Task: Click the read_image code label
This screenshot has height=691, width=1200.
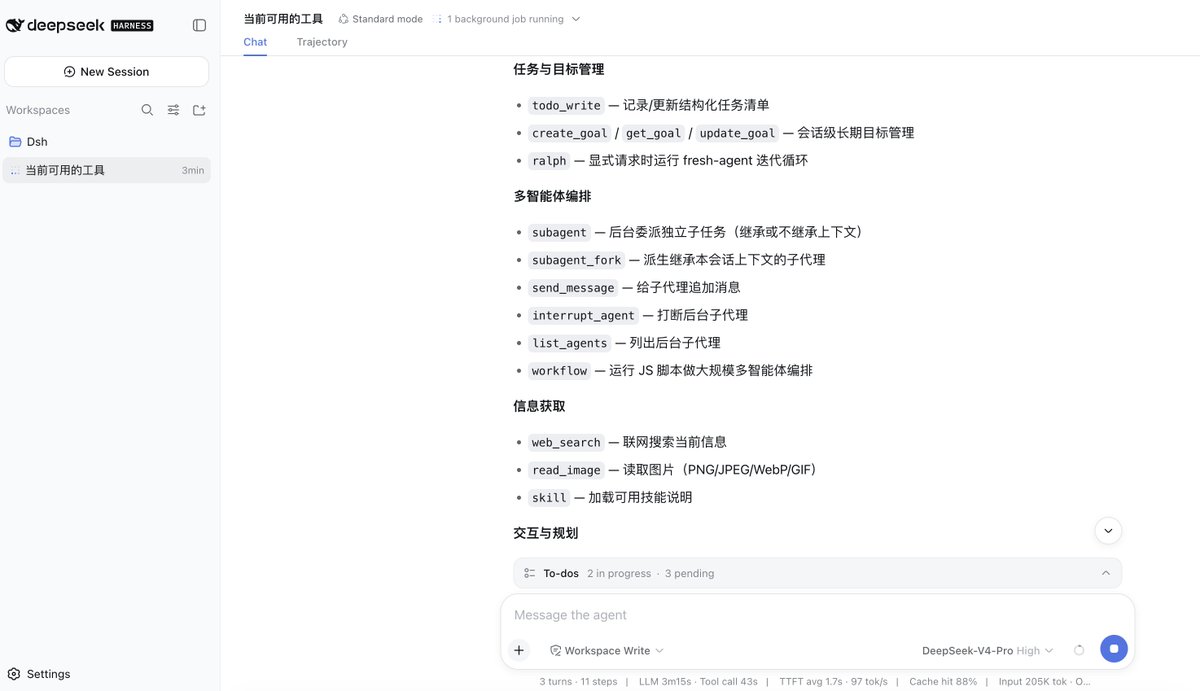Action: coord(566,470)
